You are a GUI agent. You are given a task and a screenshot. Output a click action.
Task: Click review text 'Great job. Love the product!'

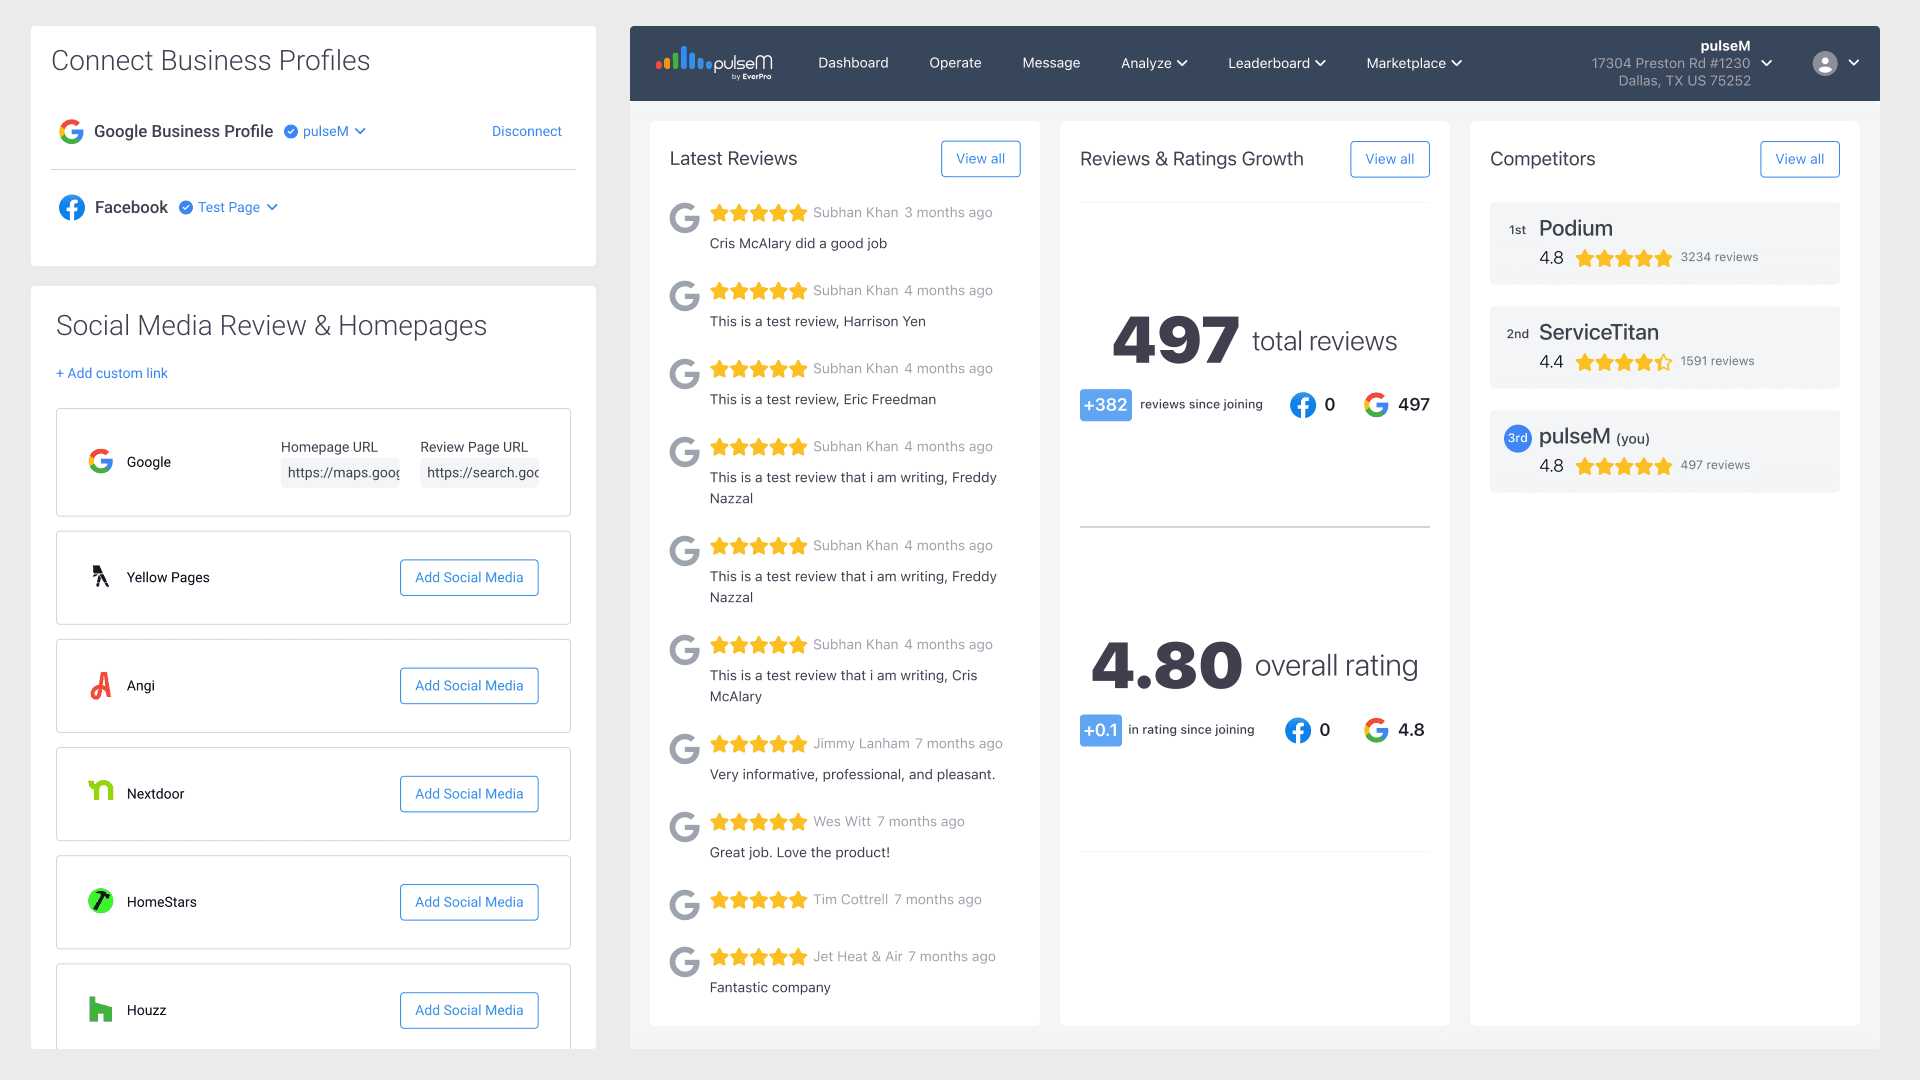pos(800,852)
